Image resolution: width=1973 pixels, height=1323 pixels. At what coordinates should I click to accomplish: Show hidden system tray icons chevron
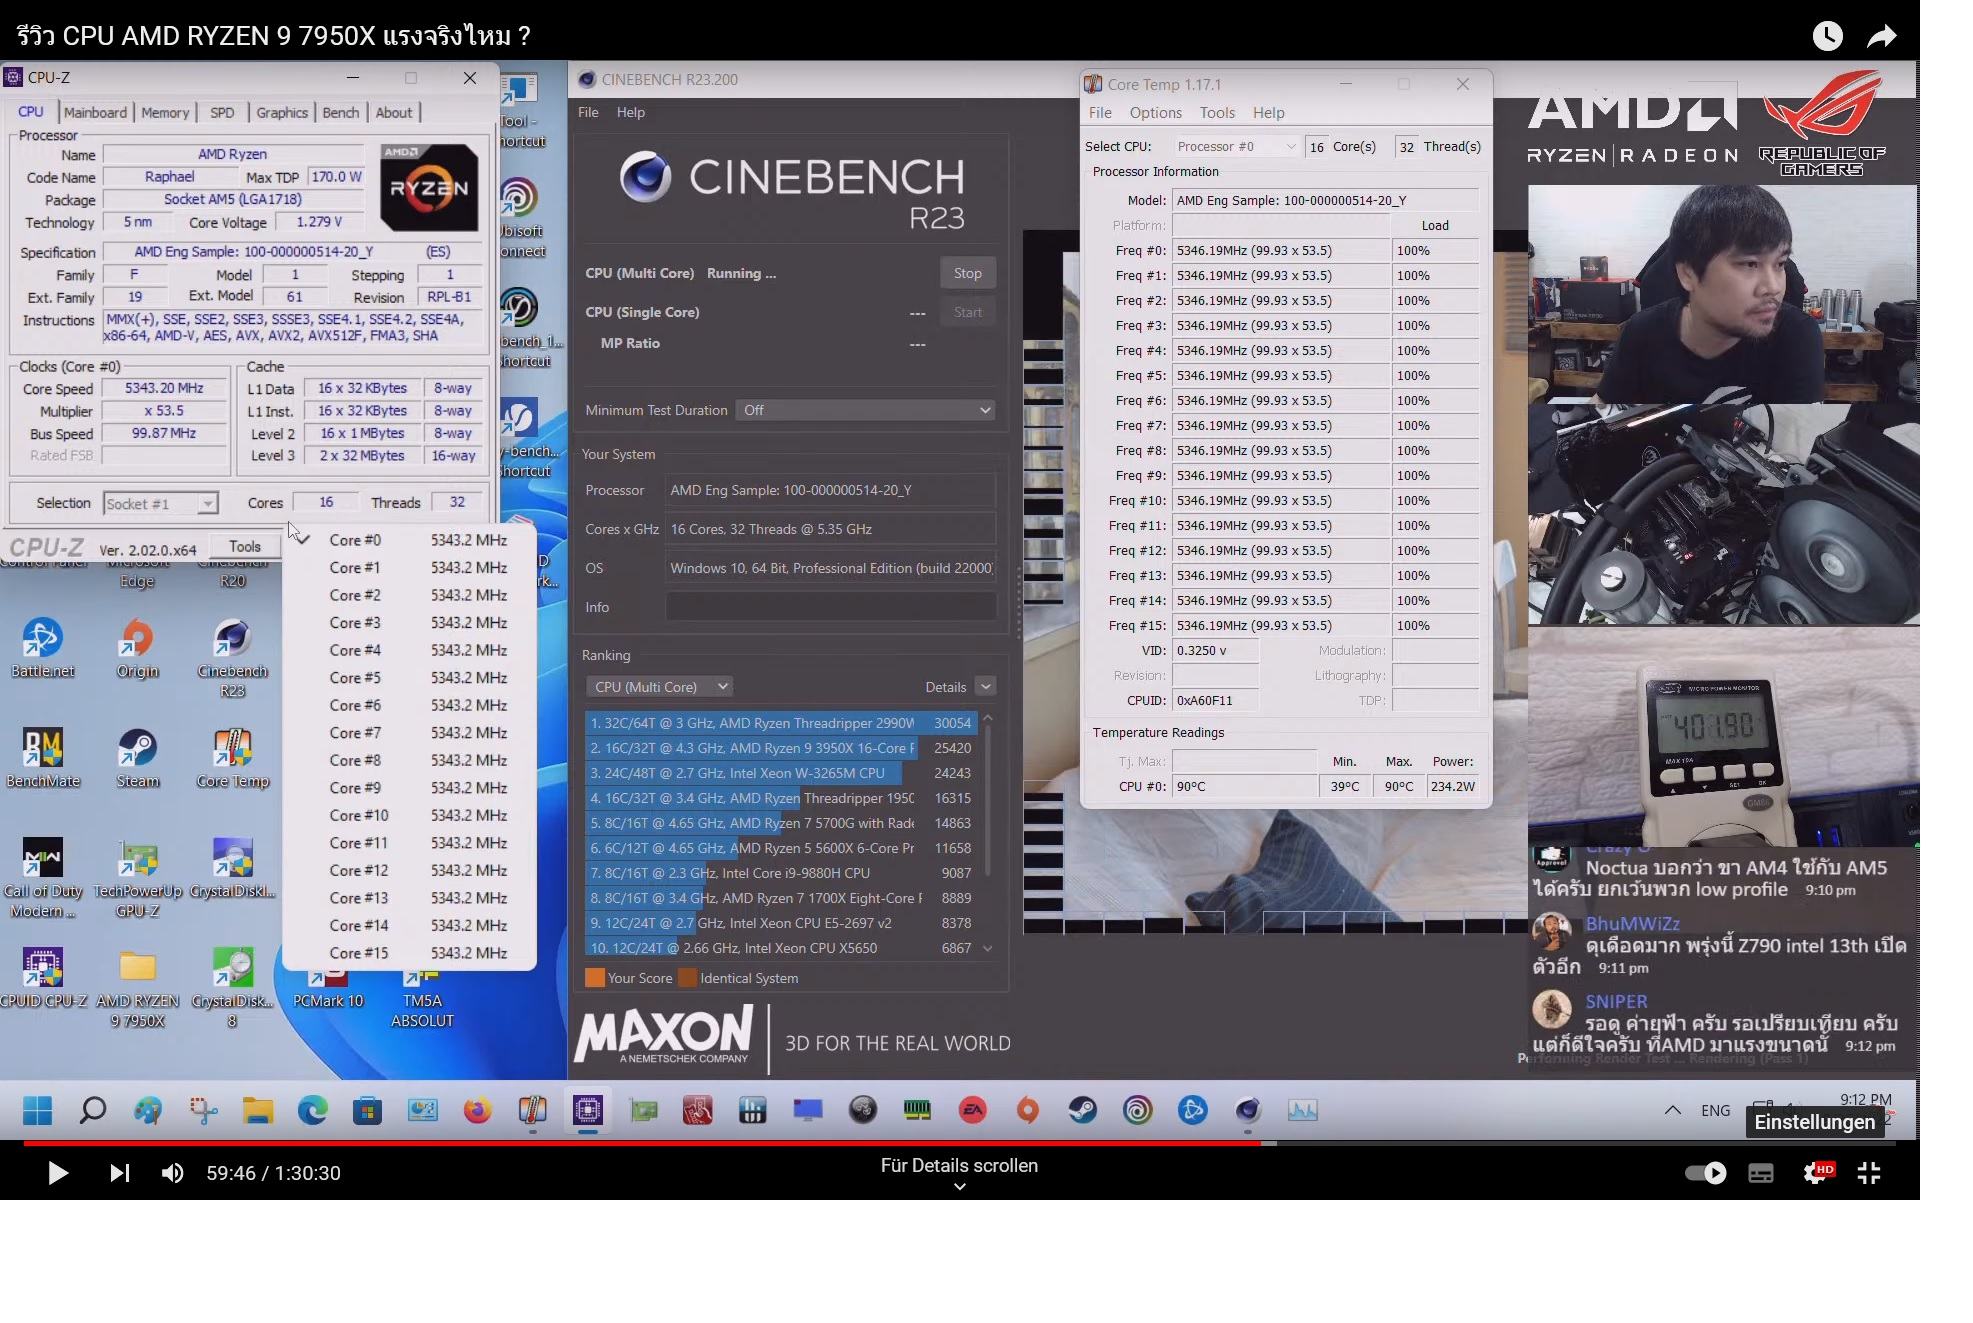click(x=1672, y=1110)
